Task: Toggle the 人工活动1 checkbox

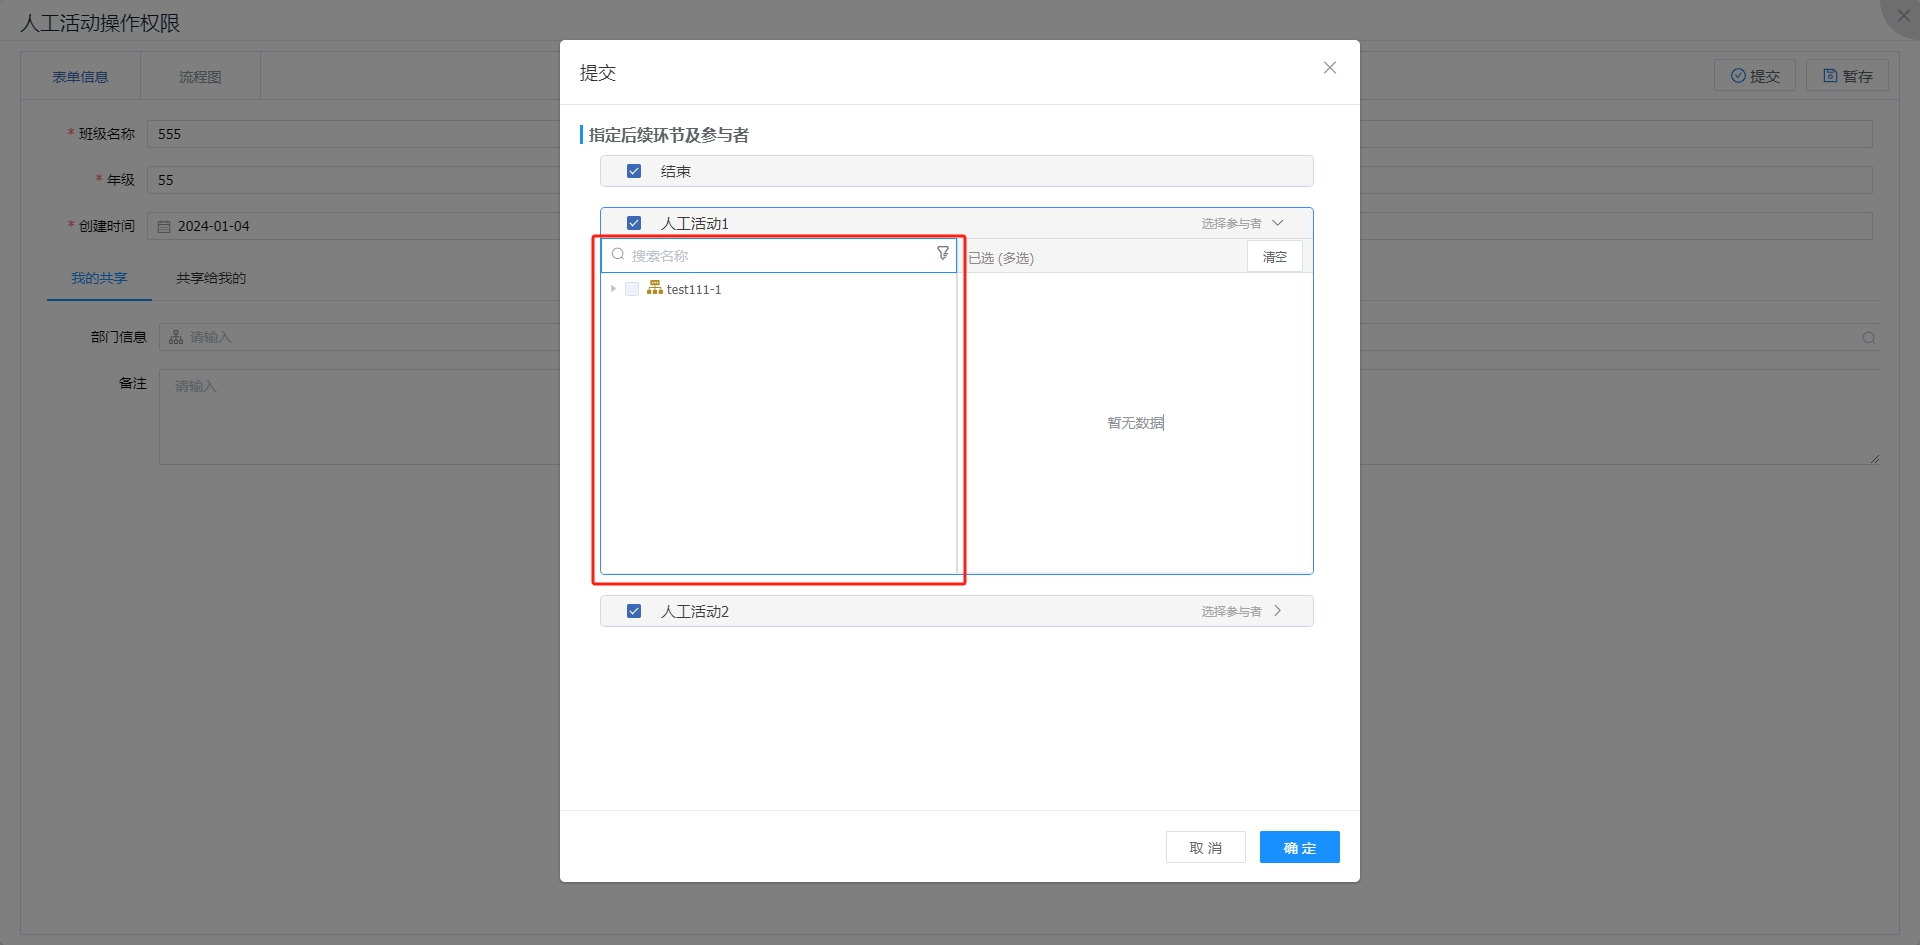Action: [x=634, y=223]
